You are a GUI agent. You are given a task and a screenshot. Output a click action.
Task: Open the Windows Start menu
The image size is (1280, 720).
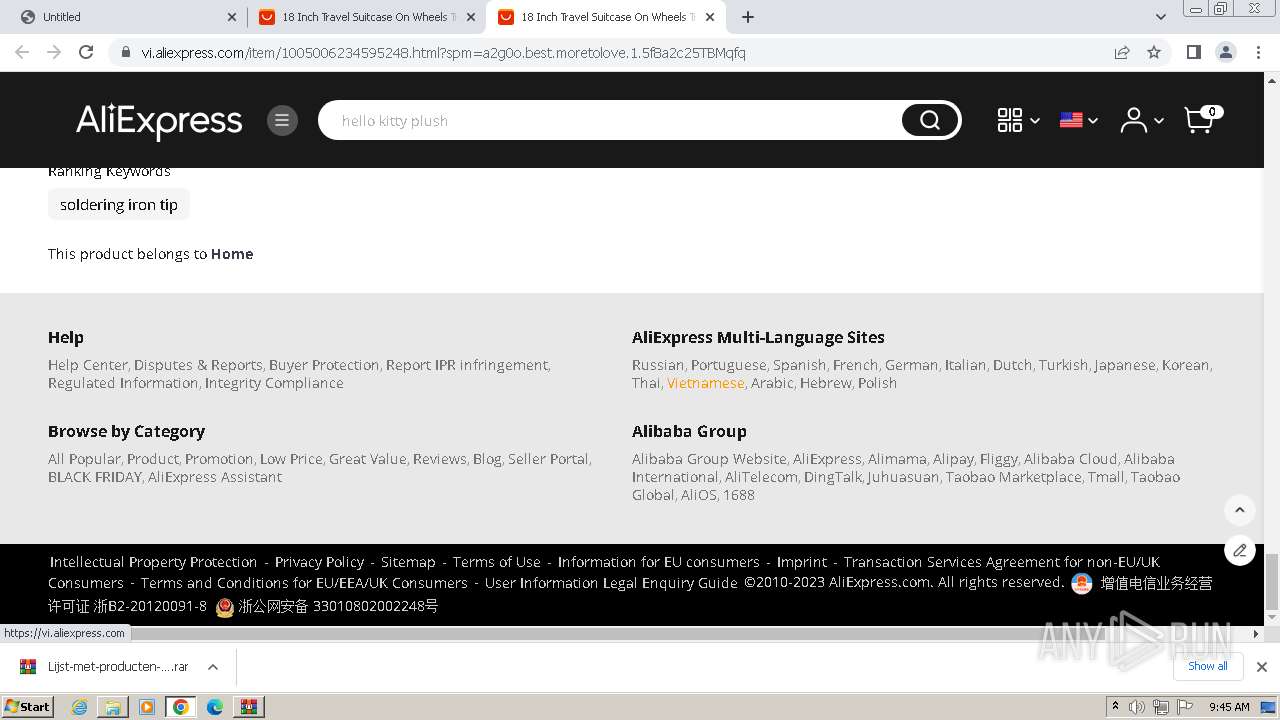pos(27,707)
